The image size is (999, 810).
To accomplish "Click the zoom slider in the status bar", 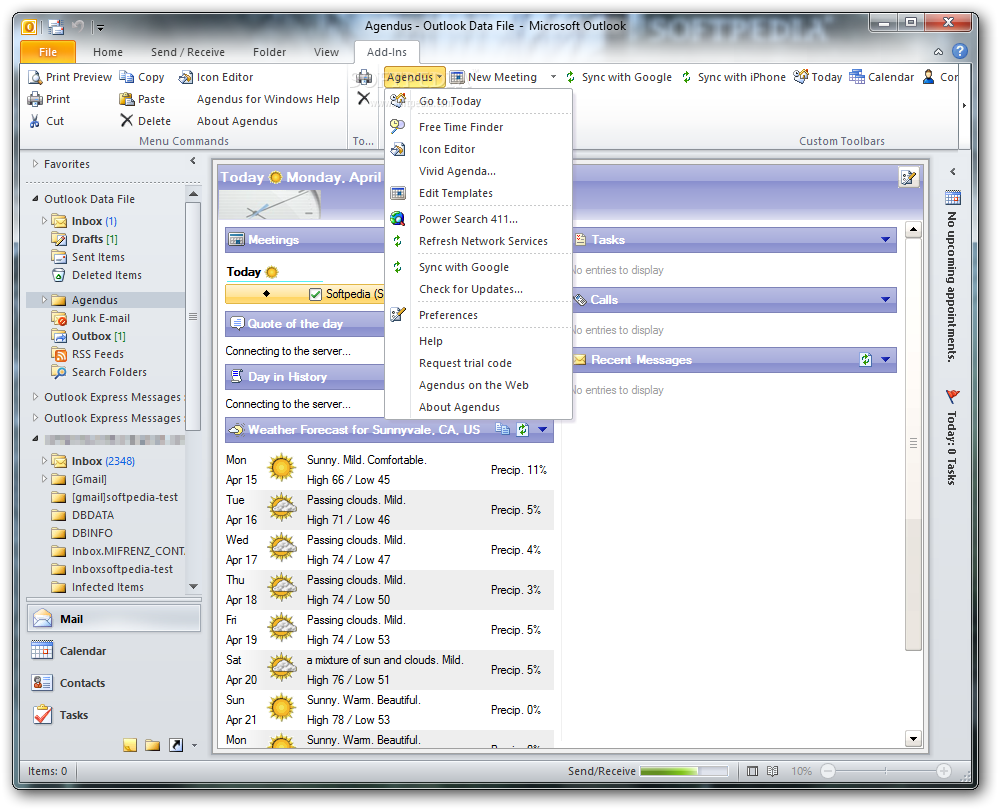I will click(x=886, y=771).
